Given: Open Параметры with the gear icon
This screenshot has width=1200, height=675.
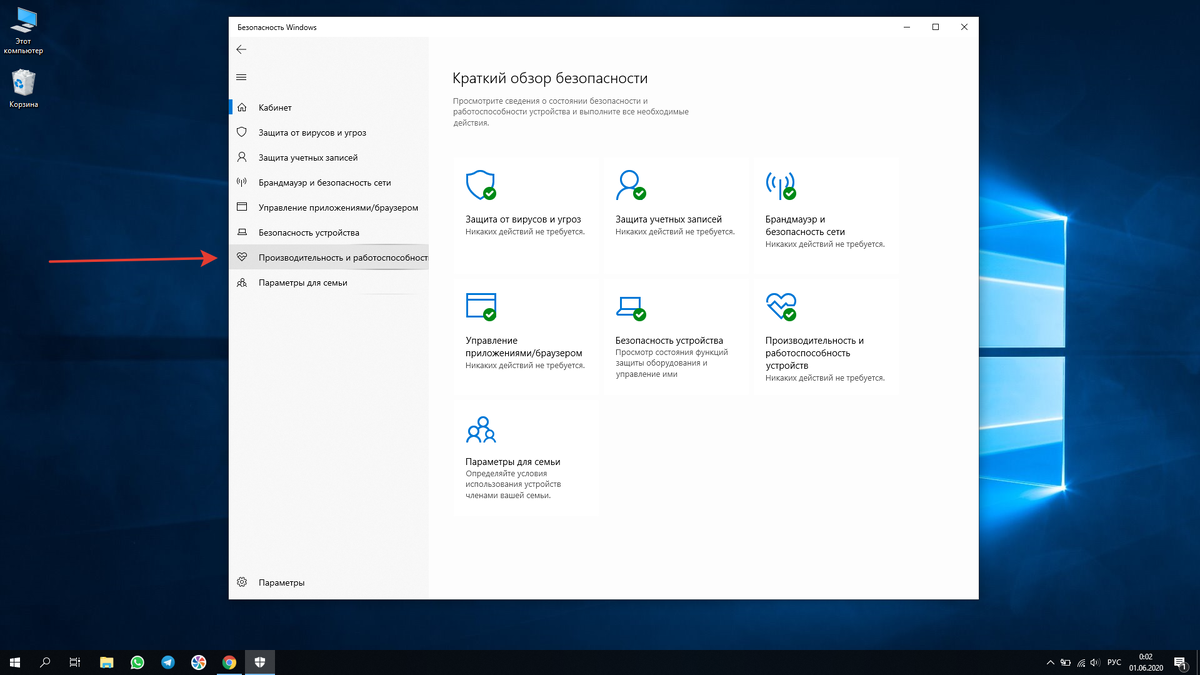Looking at the screenshot, I should 328,582.
